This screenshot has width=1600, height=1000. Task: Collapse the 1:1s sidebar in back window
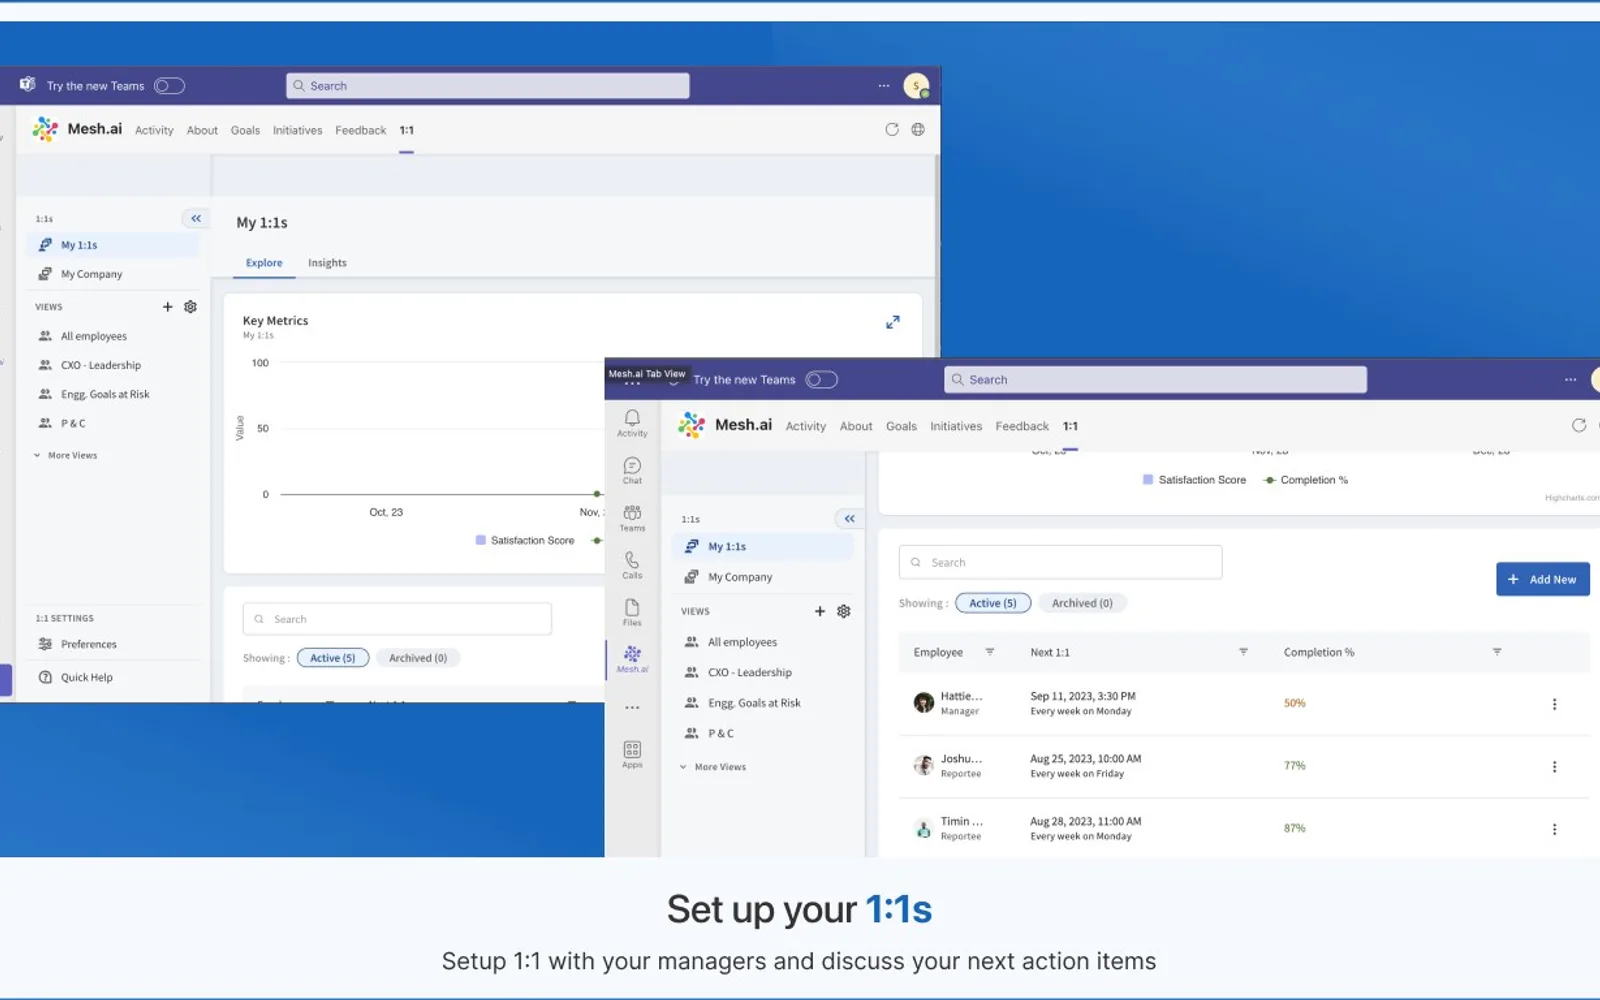click(196, 218)
